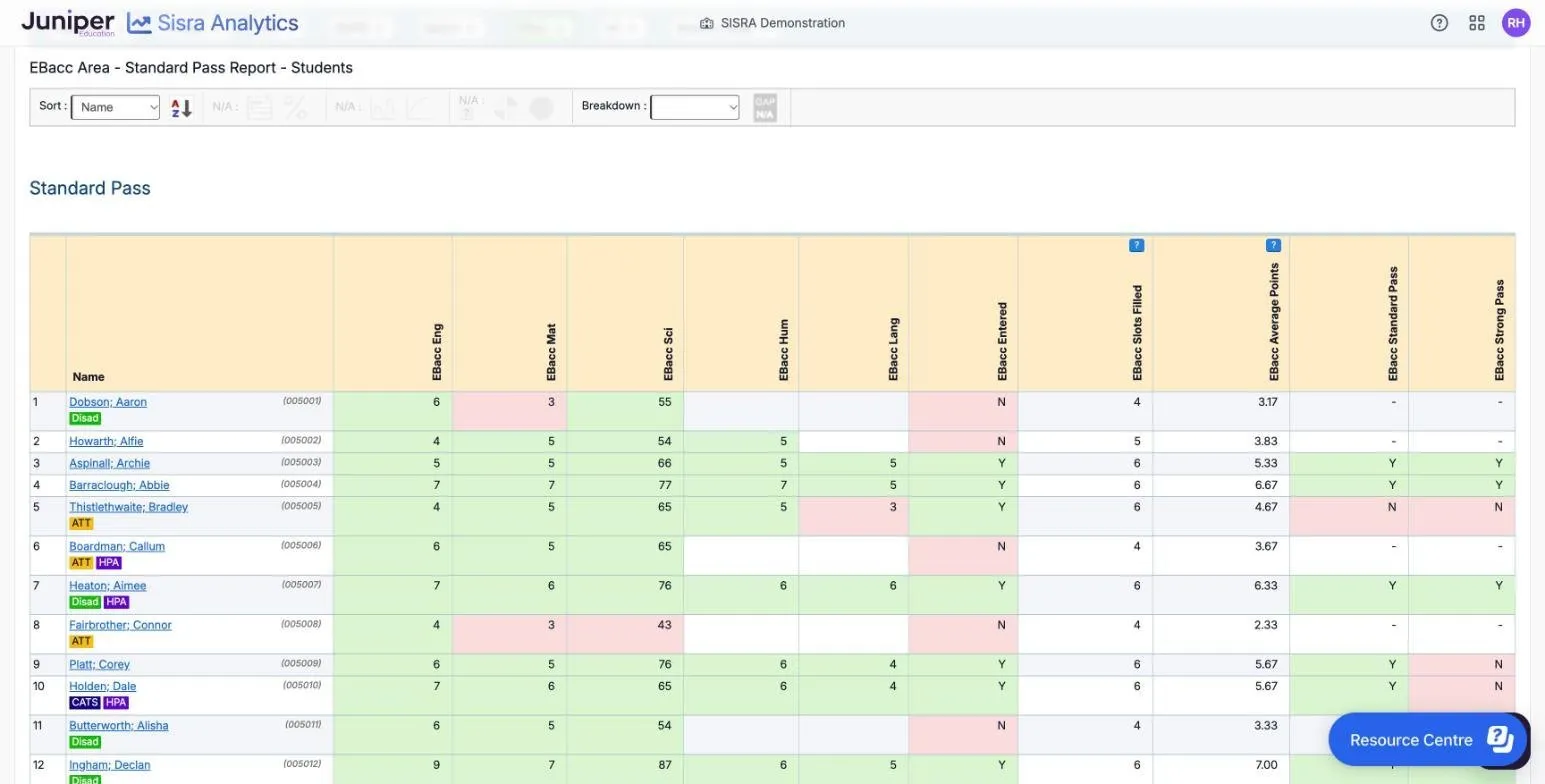Open student Dobson; Aaron link
Image resolution: width=1545 pixels, height=784 pixels.
tap(108, 402)
